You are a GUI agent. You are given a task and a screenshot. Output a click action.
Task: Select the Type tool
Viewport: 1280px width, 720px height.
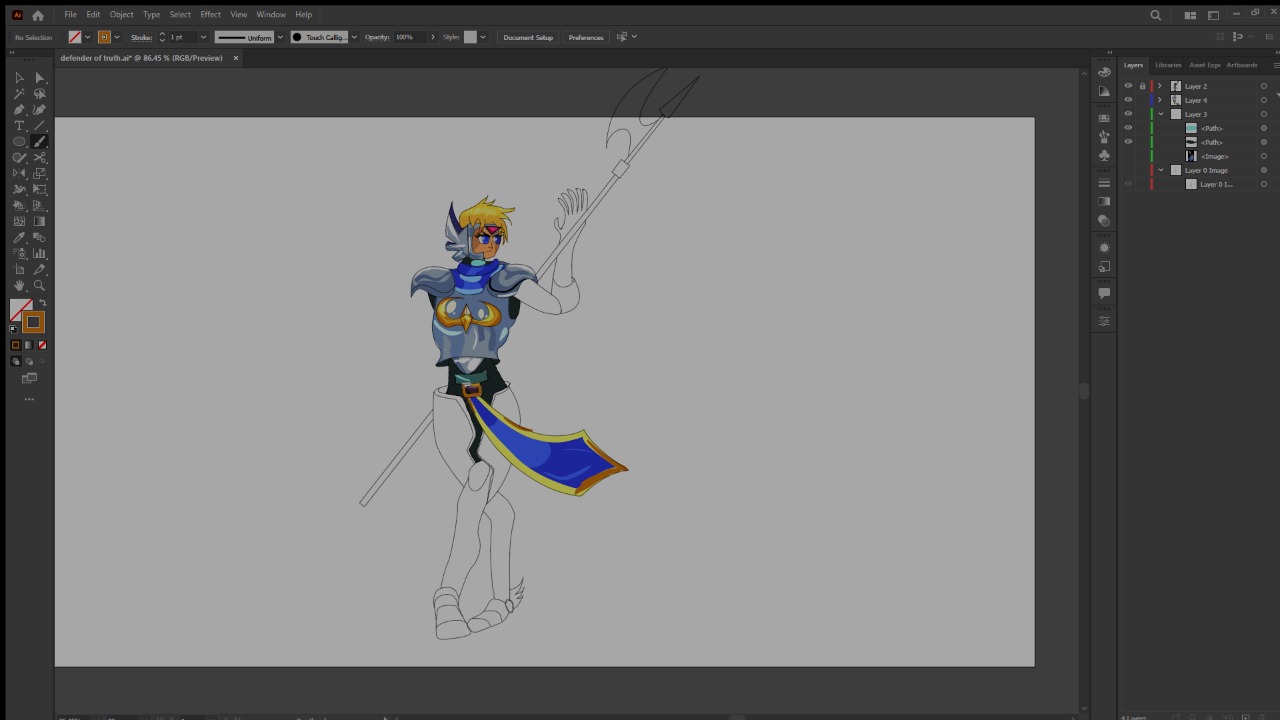[x=19, y=126]
